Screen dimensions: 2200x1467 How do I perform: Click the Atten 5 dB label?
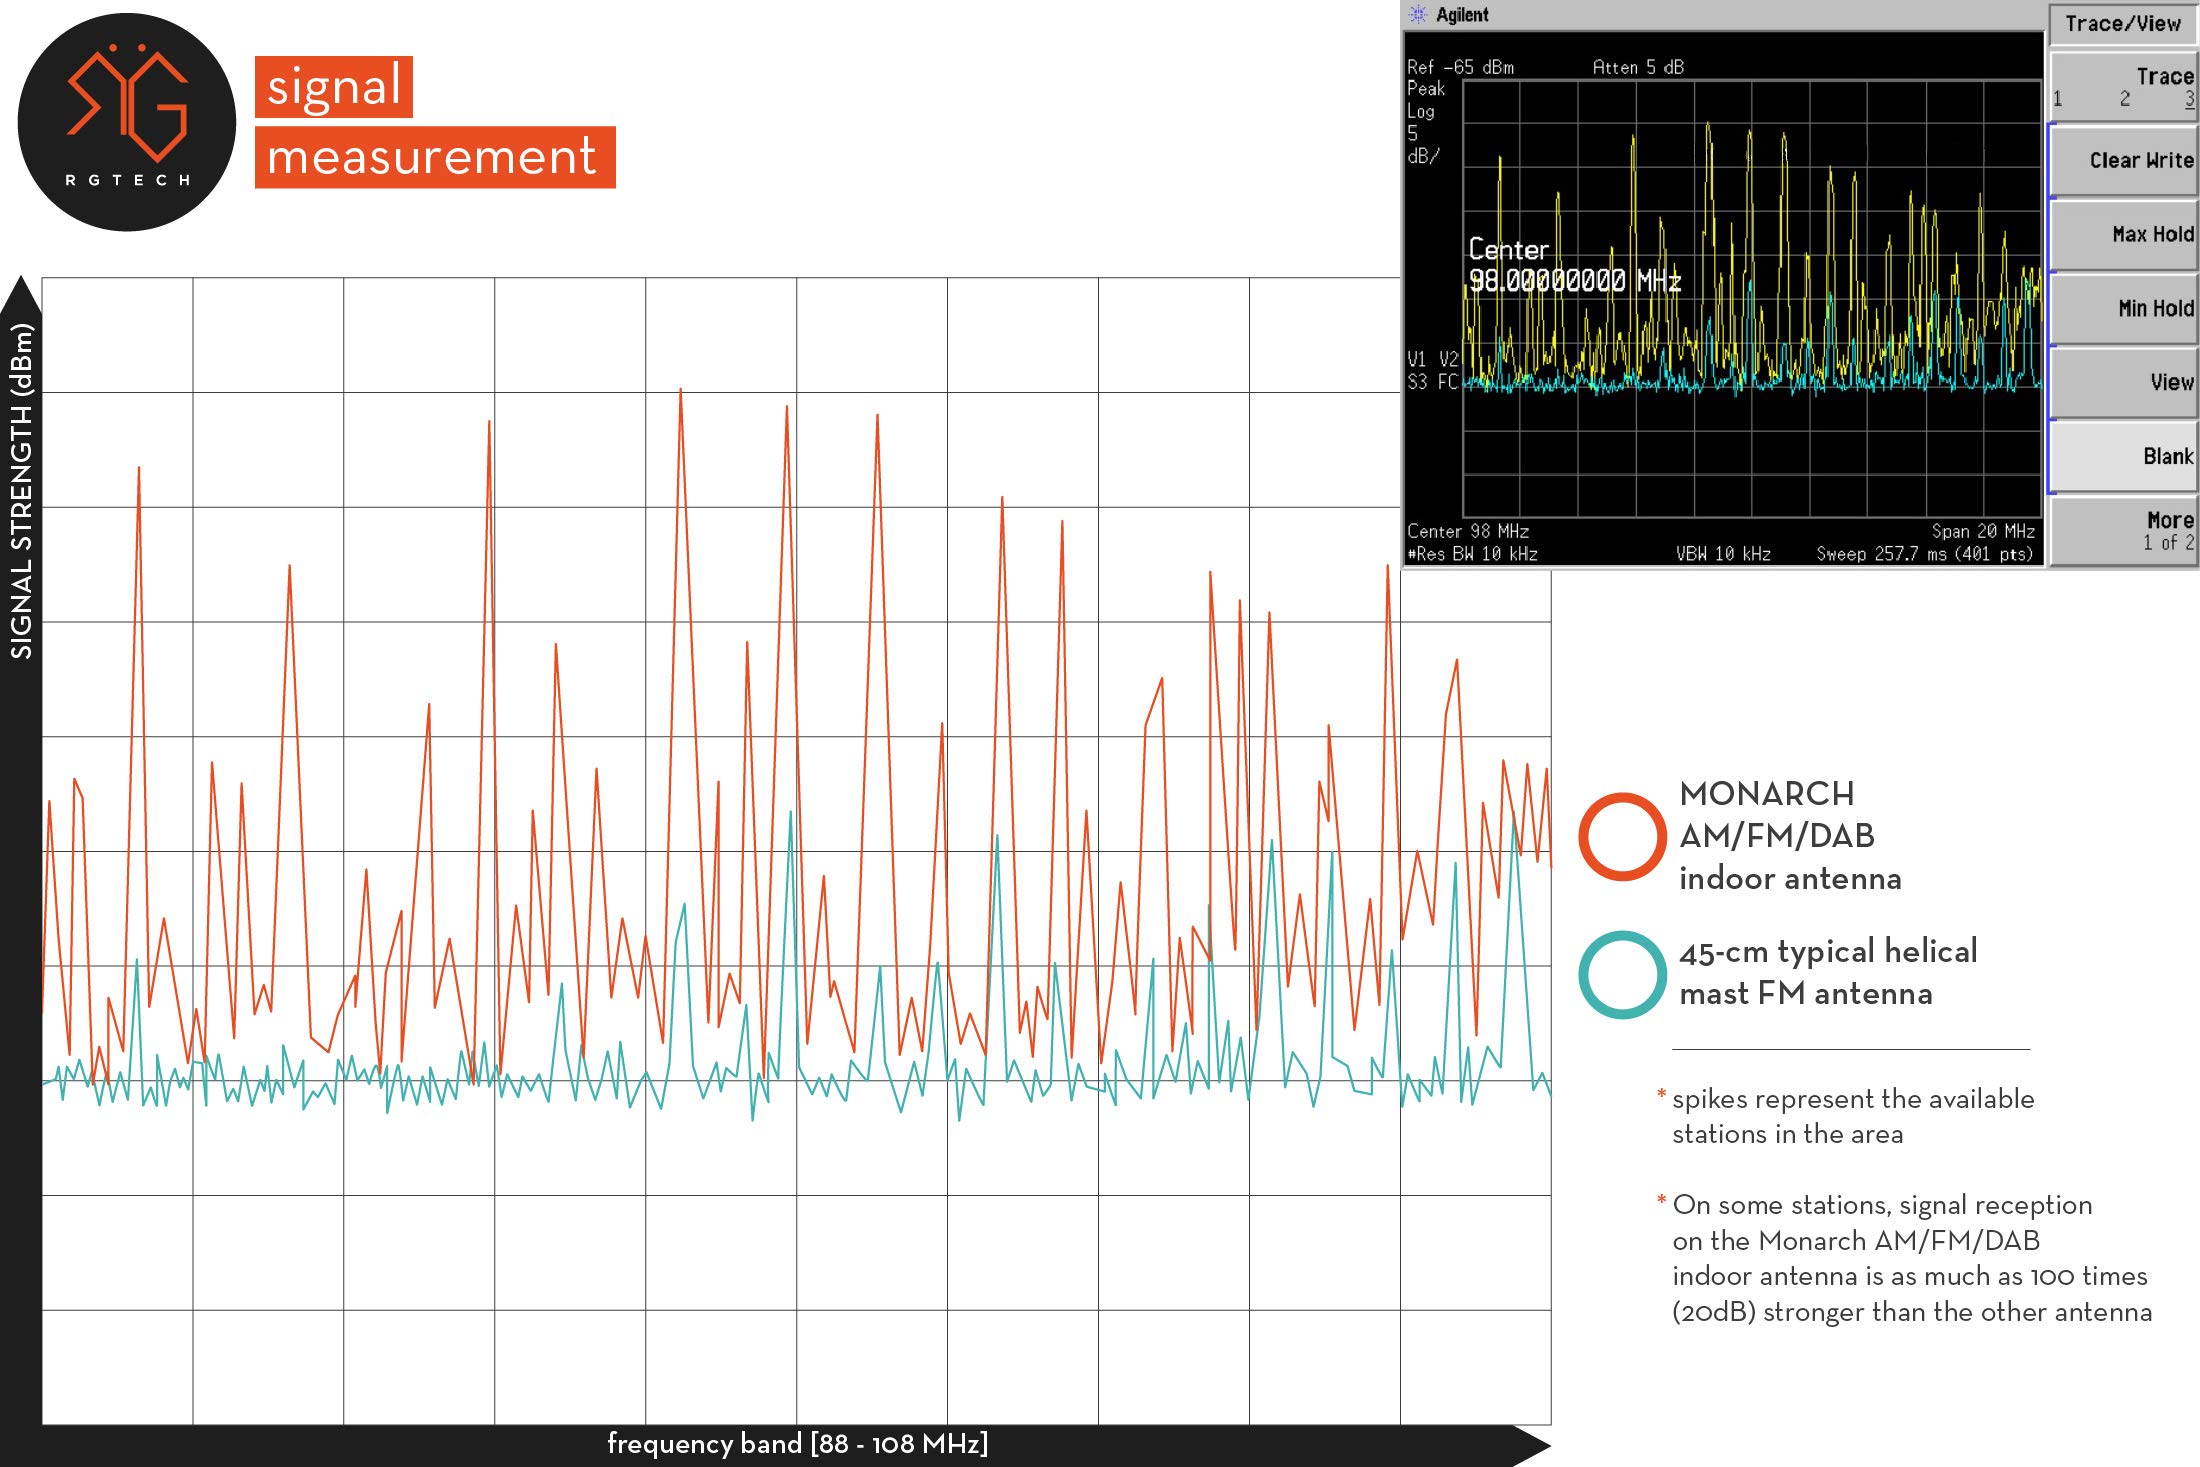coord(1638,67)
